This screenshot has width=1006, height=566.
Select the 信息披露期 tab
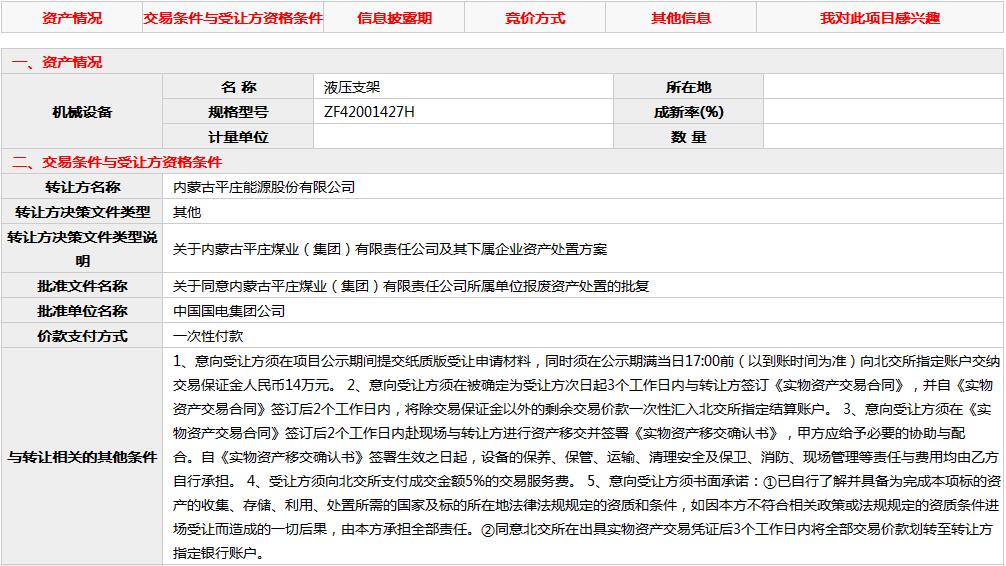coord(394,18)
